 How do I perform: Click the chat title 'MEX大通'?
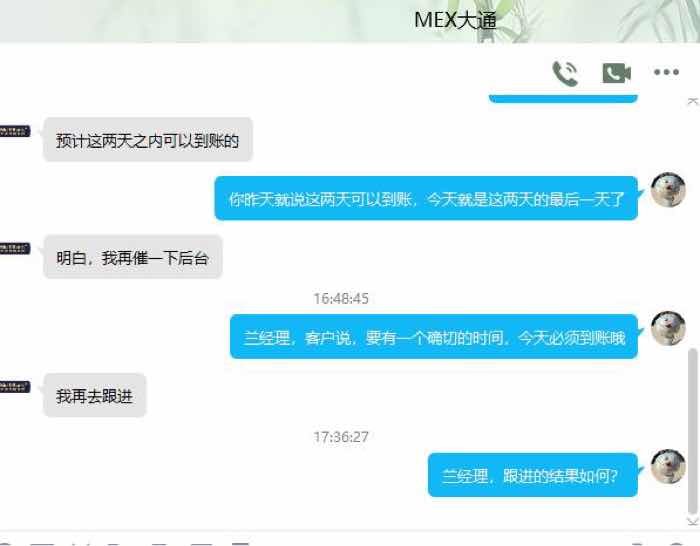click(x=455, y=20)
